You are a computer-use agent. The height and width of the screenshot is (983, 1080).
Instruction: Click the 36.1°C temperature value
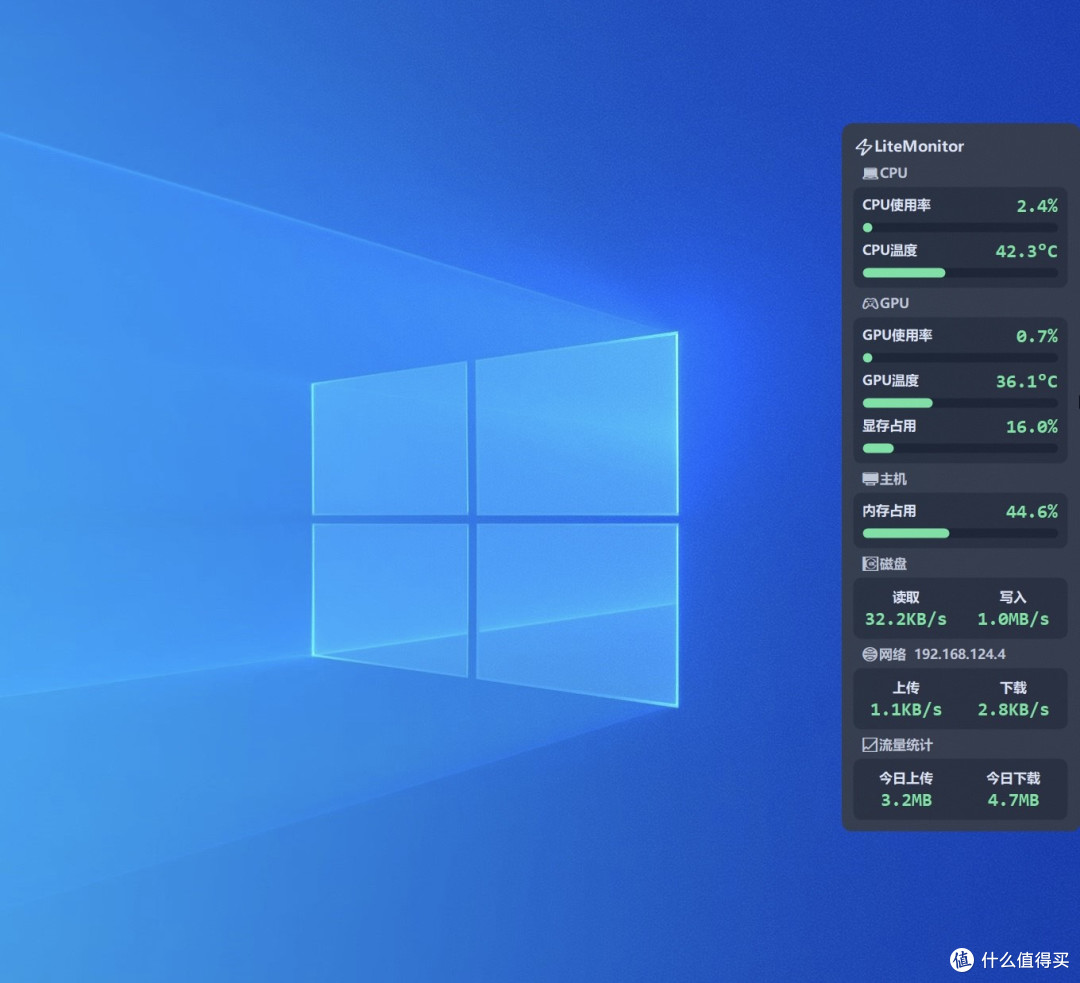pos(1026,382)
